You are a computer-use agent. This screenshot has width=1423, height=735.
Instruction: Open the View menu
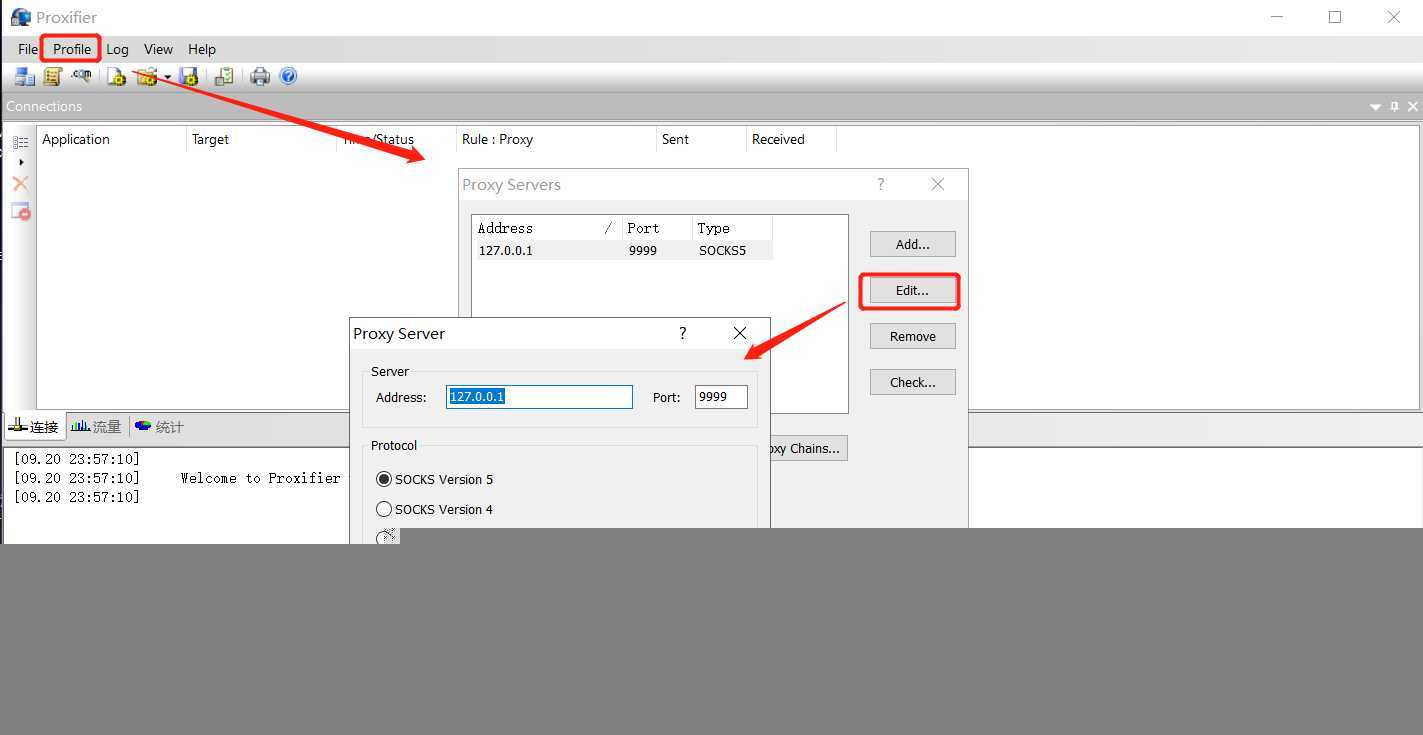pyautogui.click(x=158, y=49)
